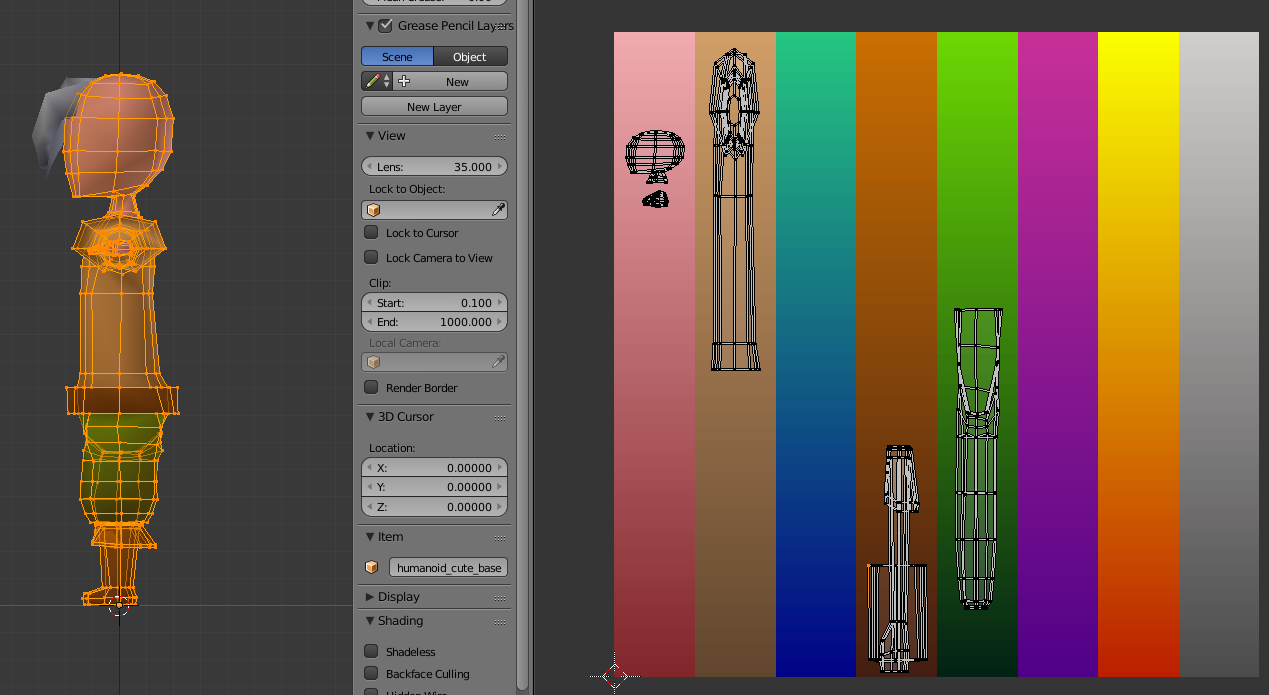Click the plus icon on the New button

[x=404, y=82]
